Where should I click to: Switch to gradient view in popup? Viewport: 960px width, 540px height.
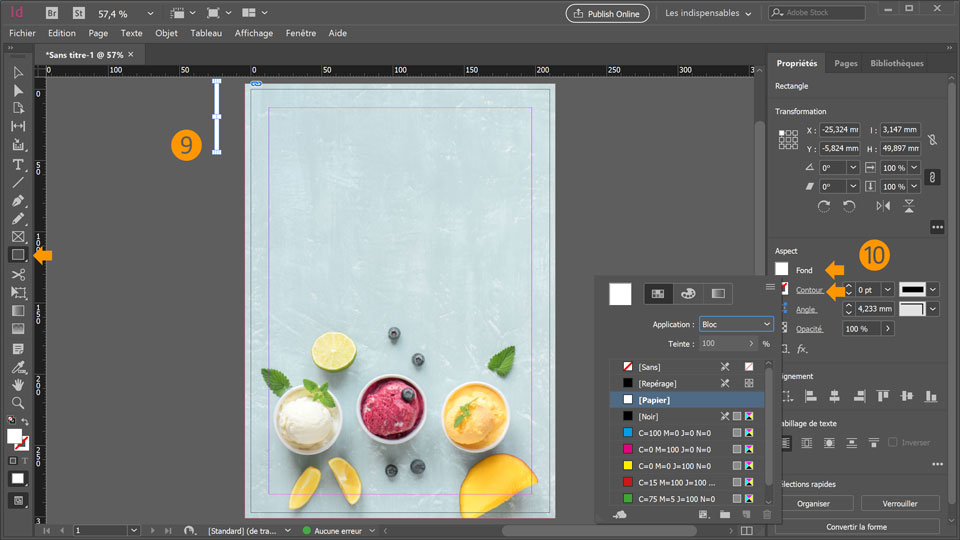coord(718,294)
